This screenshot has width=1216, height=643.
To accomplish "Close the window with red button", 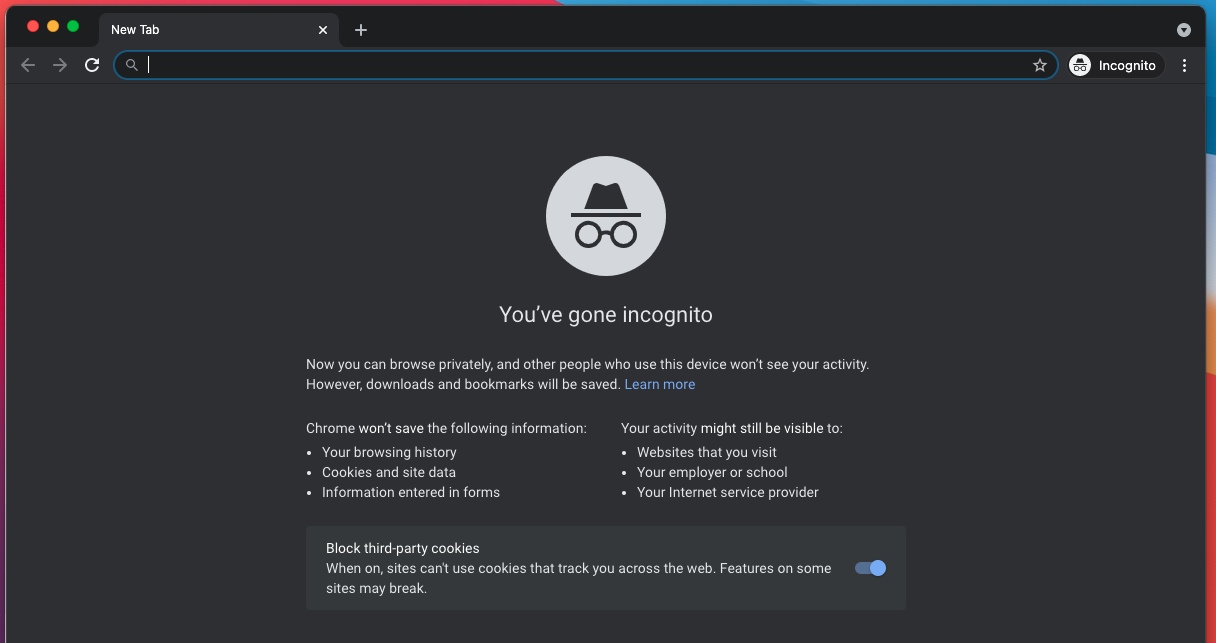I will (x=33, y=26).
